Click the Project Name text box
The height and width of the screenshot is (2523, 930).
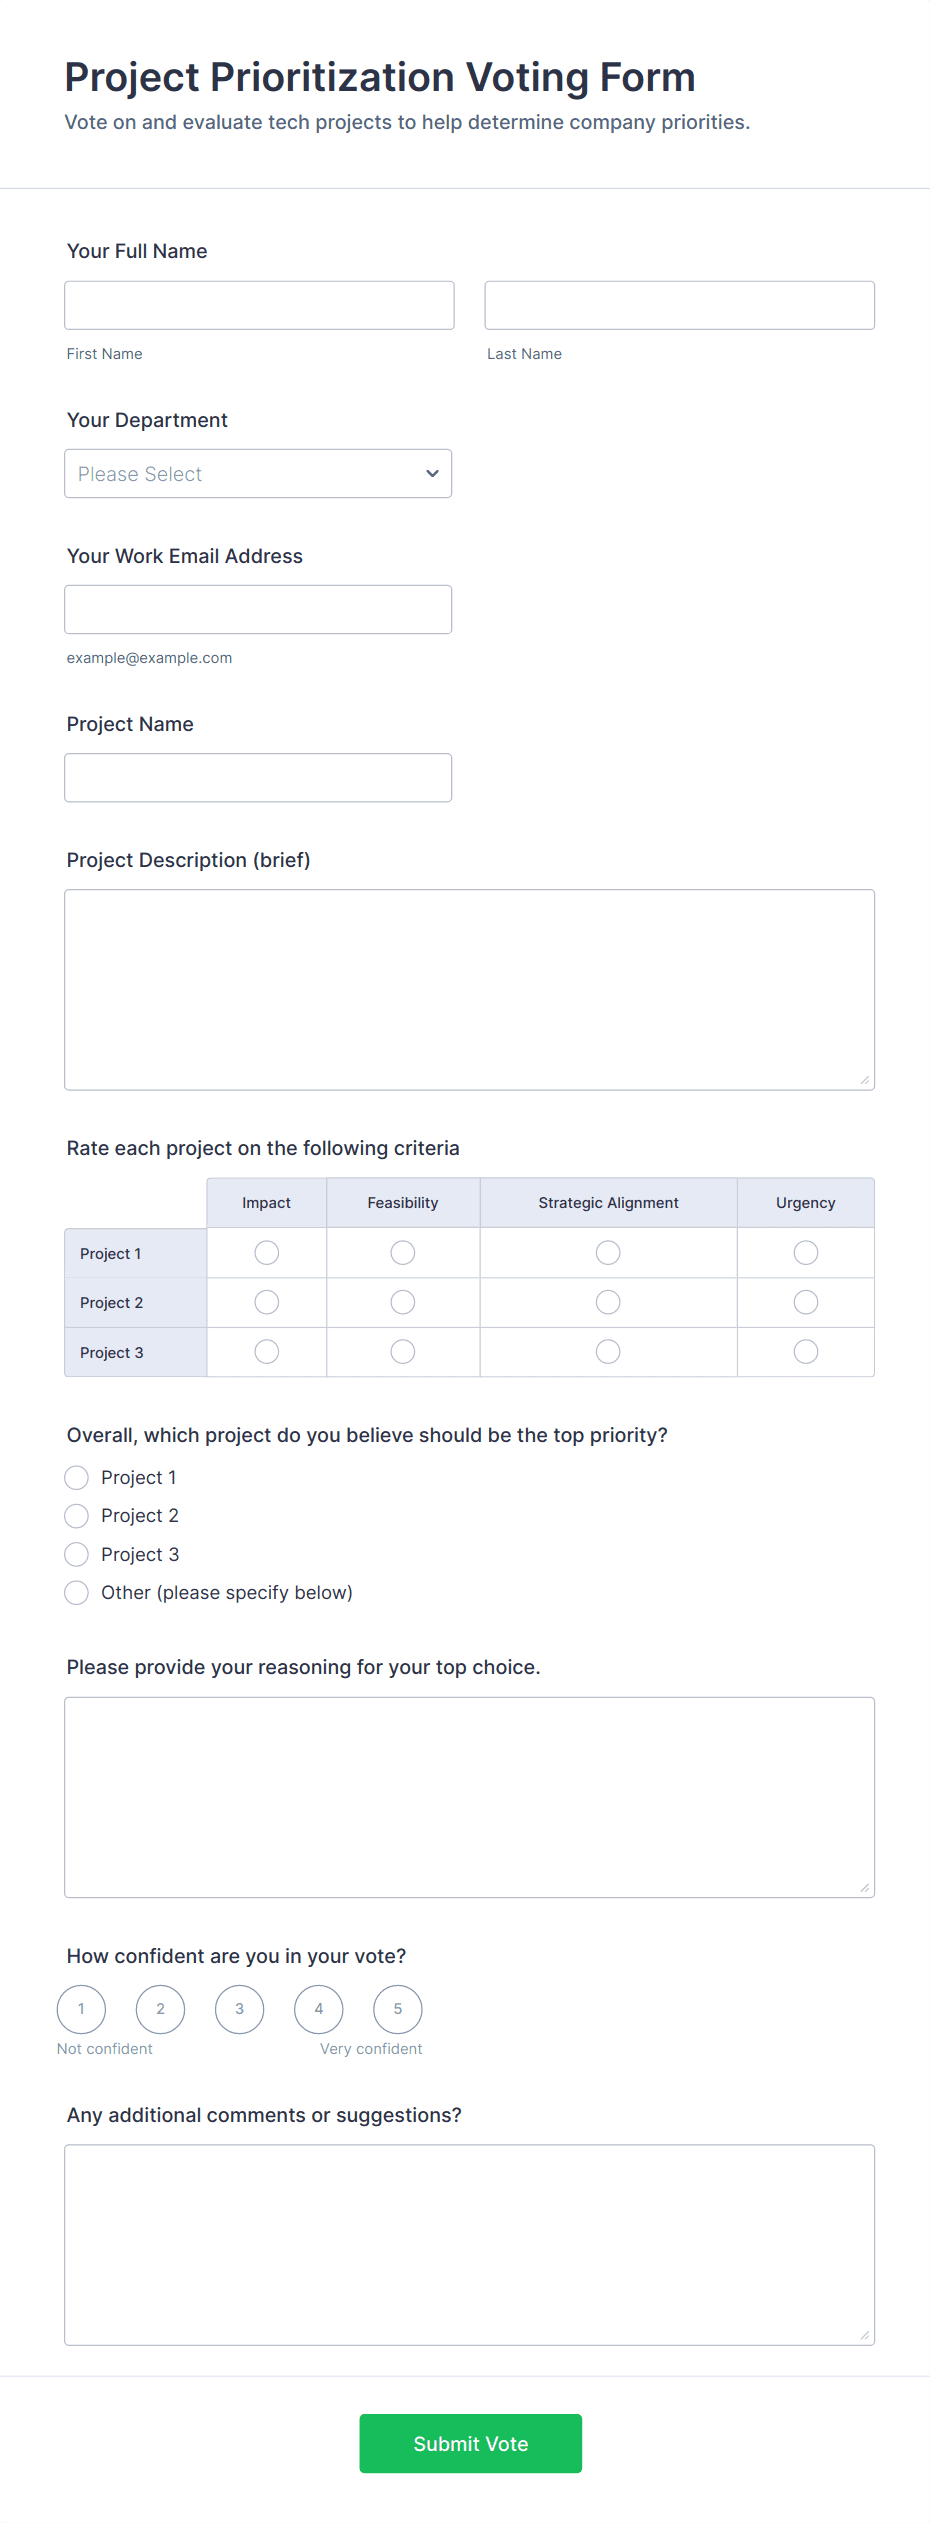(x=258, y=778)
